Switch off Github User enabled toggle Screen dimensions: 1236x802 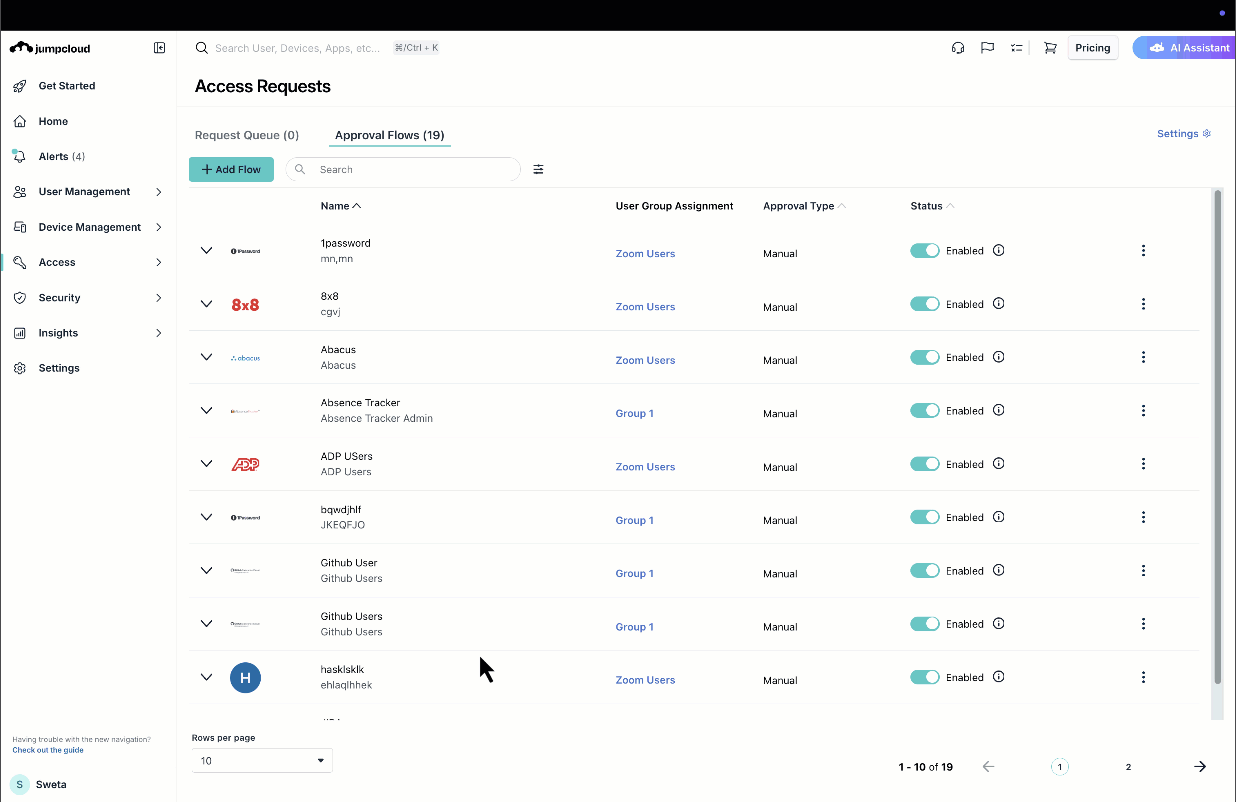[x=924, y=571]
